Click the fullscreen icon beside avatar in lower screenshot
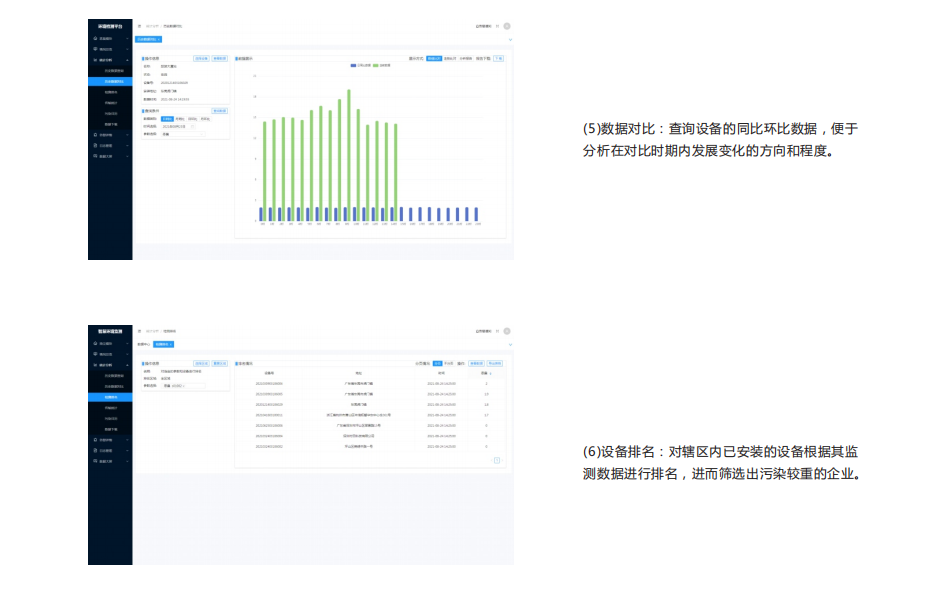 [497, 331]
